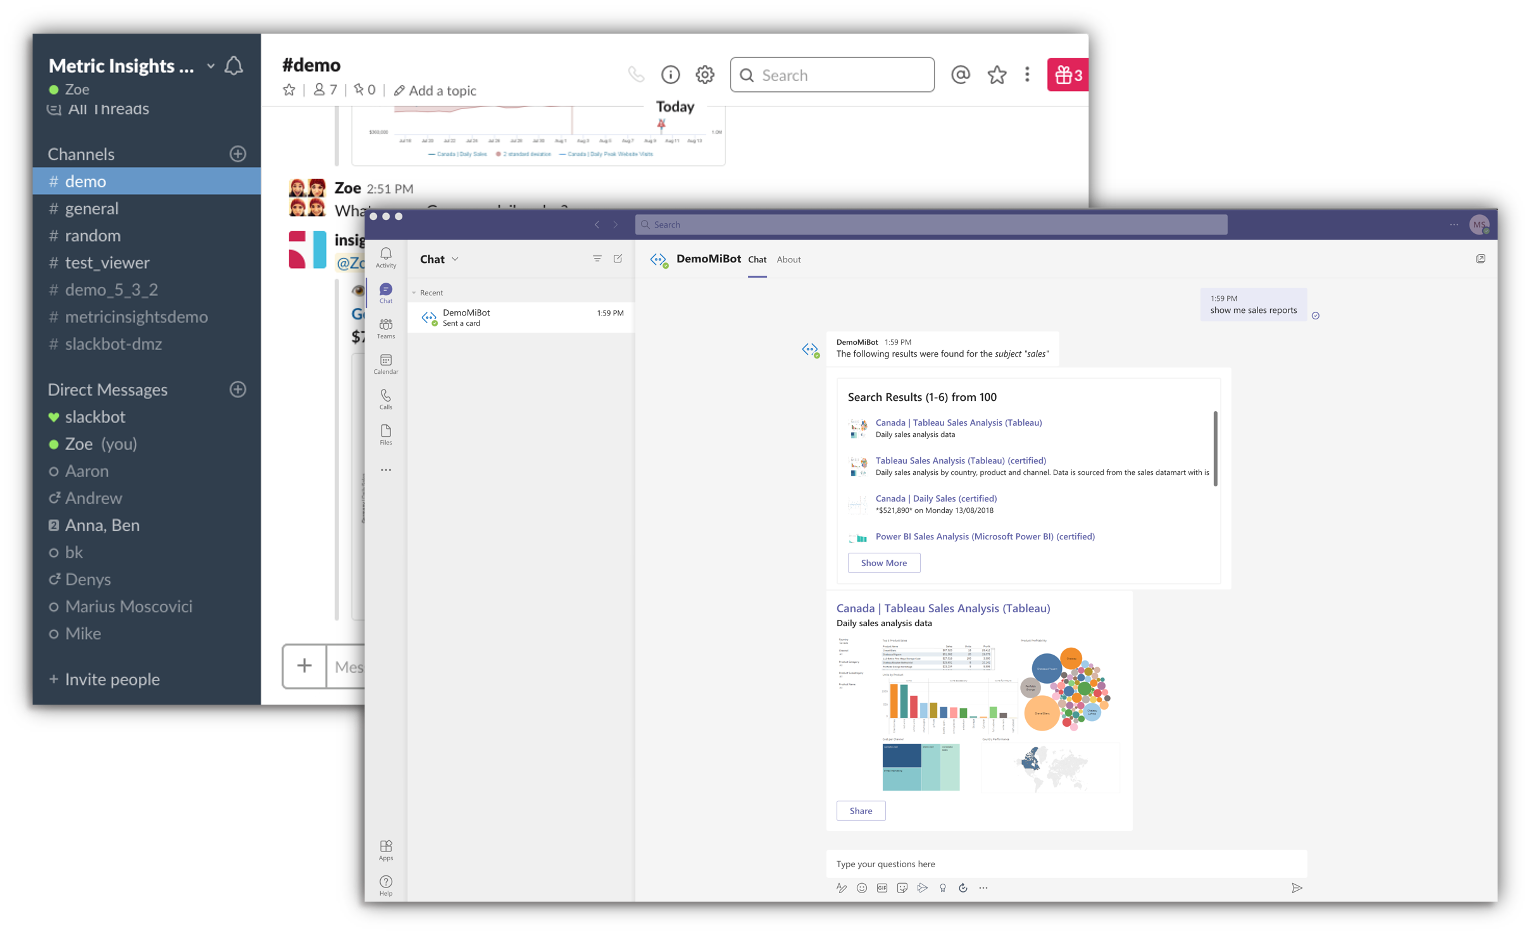Open Calendar in Teams sidebar

pos(386,364)
